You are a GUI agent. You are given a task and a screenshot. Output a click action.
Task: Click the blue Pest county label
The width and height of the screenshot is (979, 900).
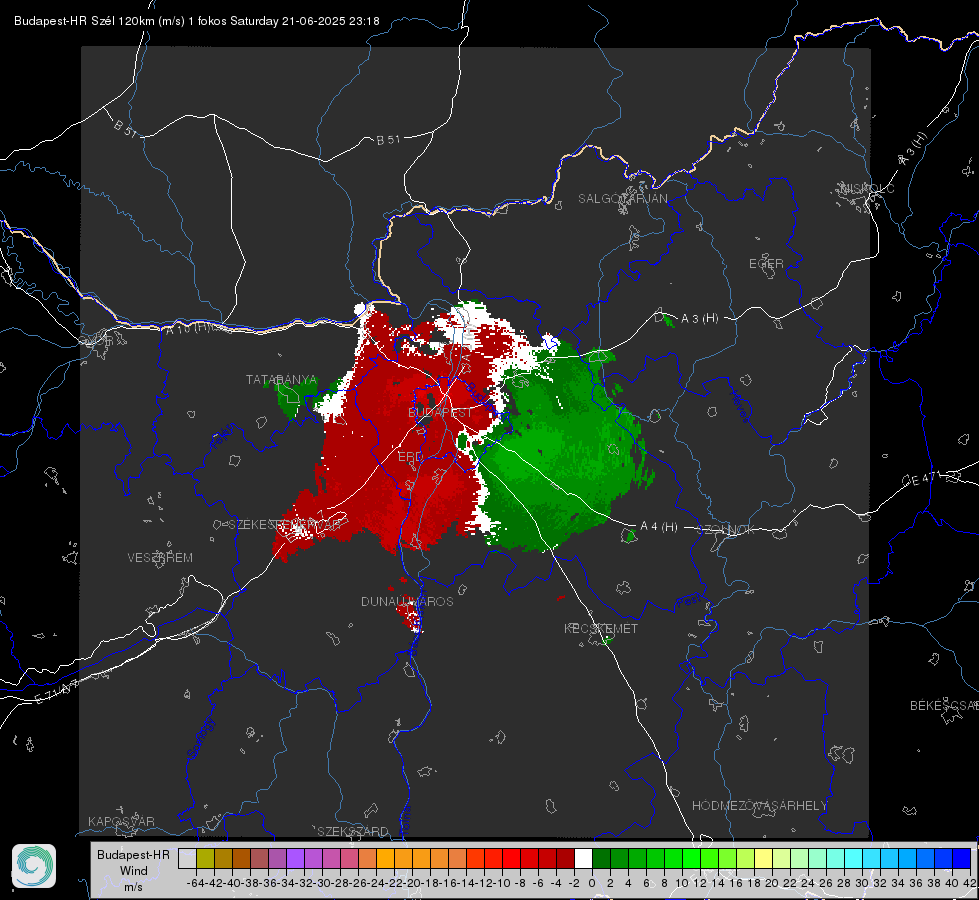[689, 602]
